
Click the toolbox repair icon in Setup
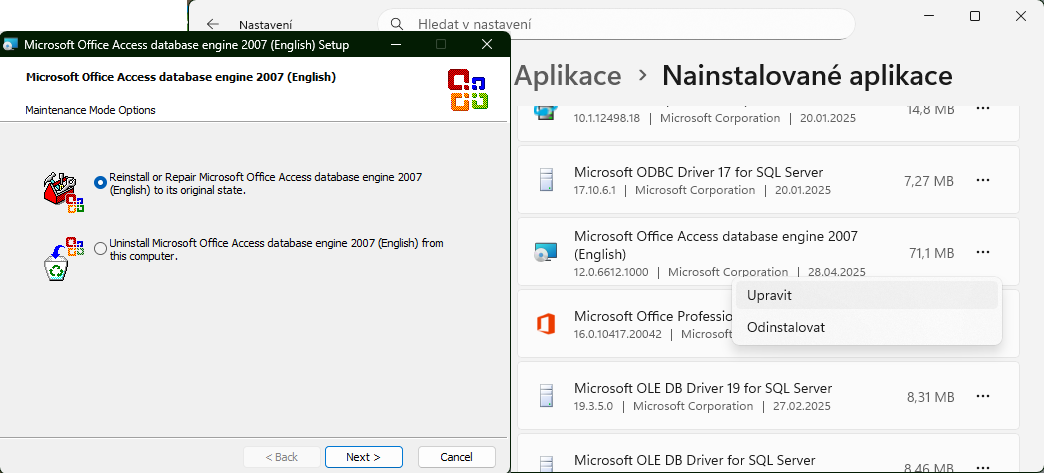[x=63, y=190]
